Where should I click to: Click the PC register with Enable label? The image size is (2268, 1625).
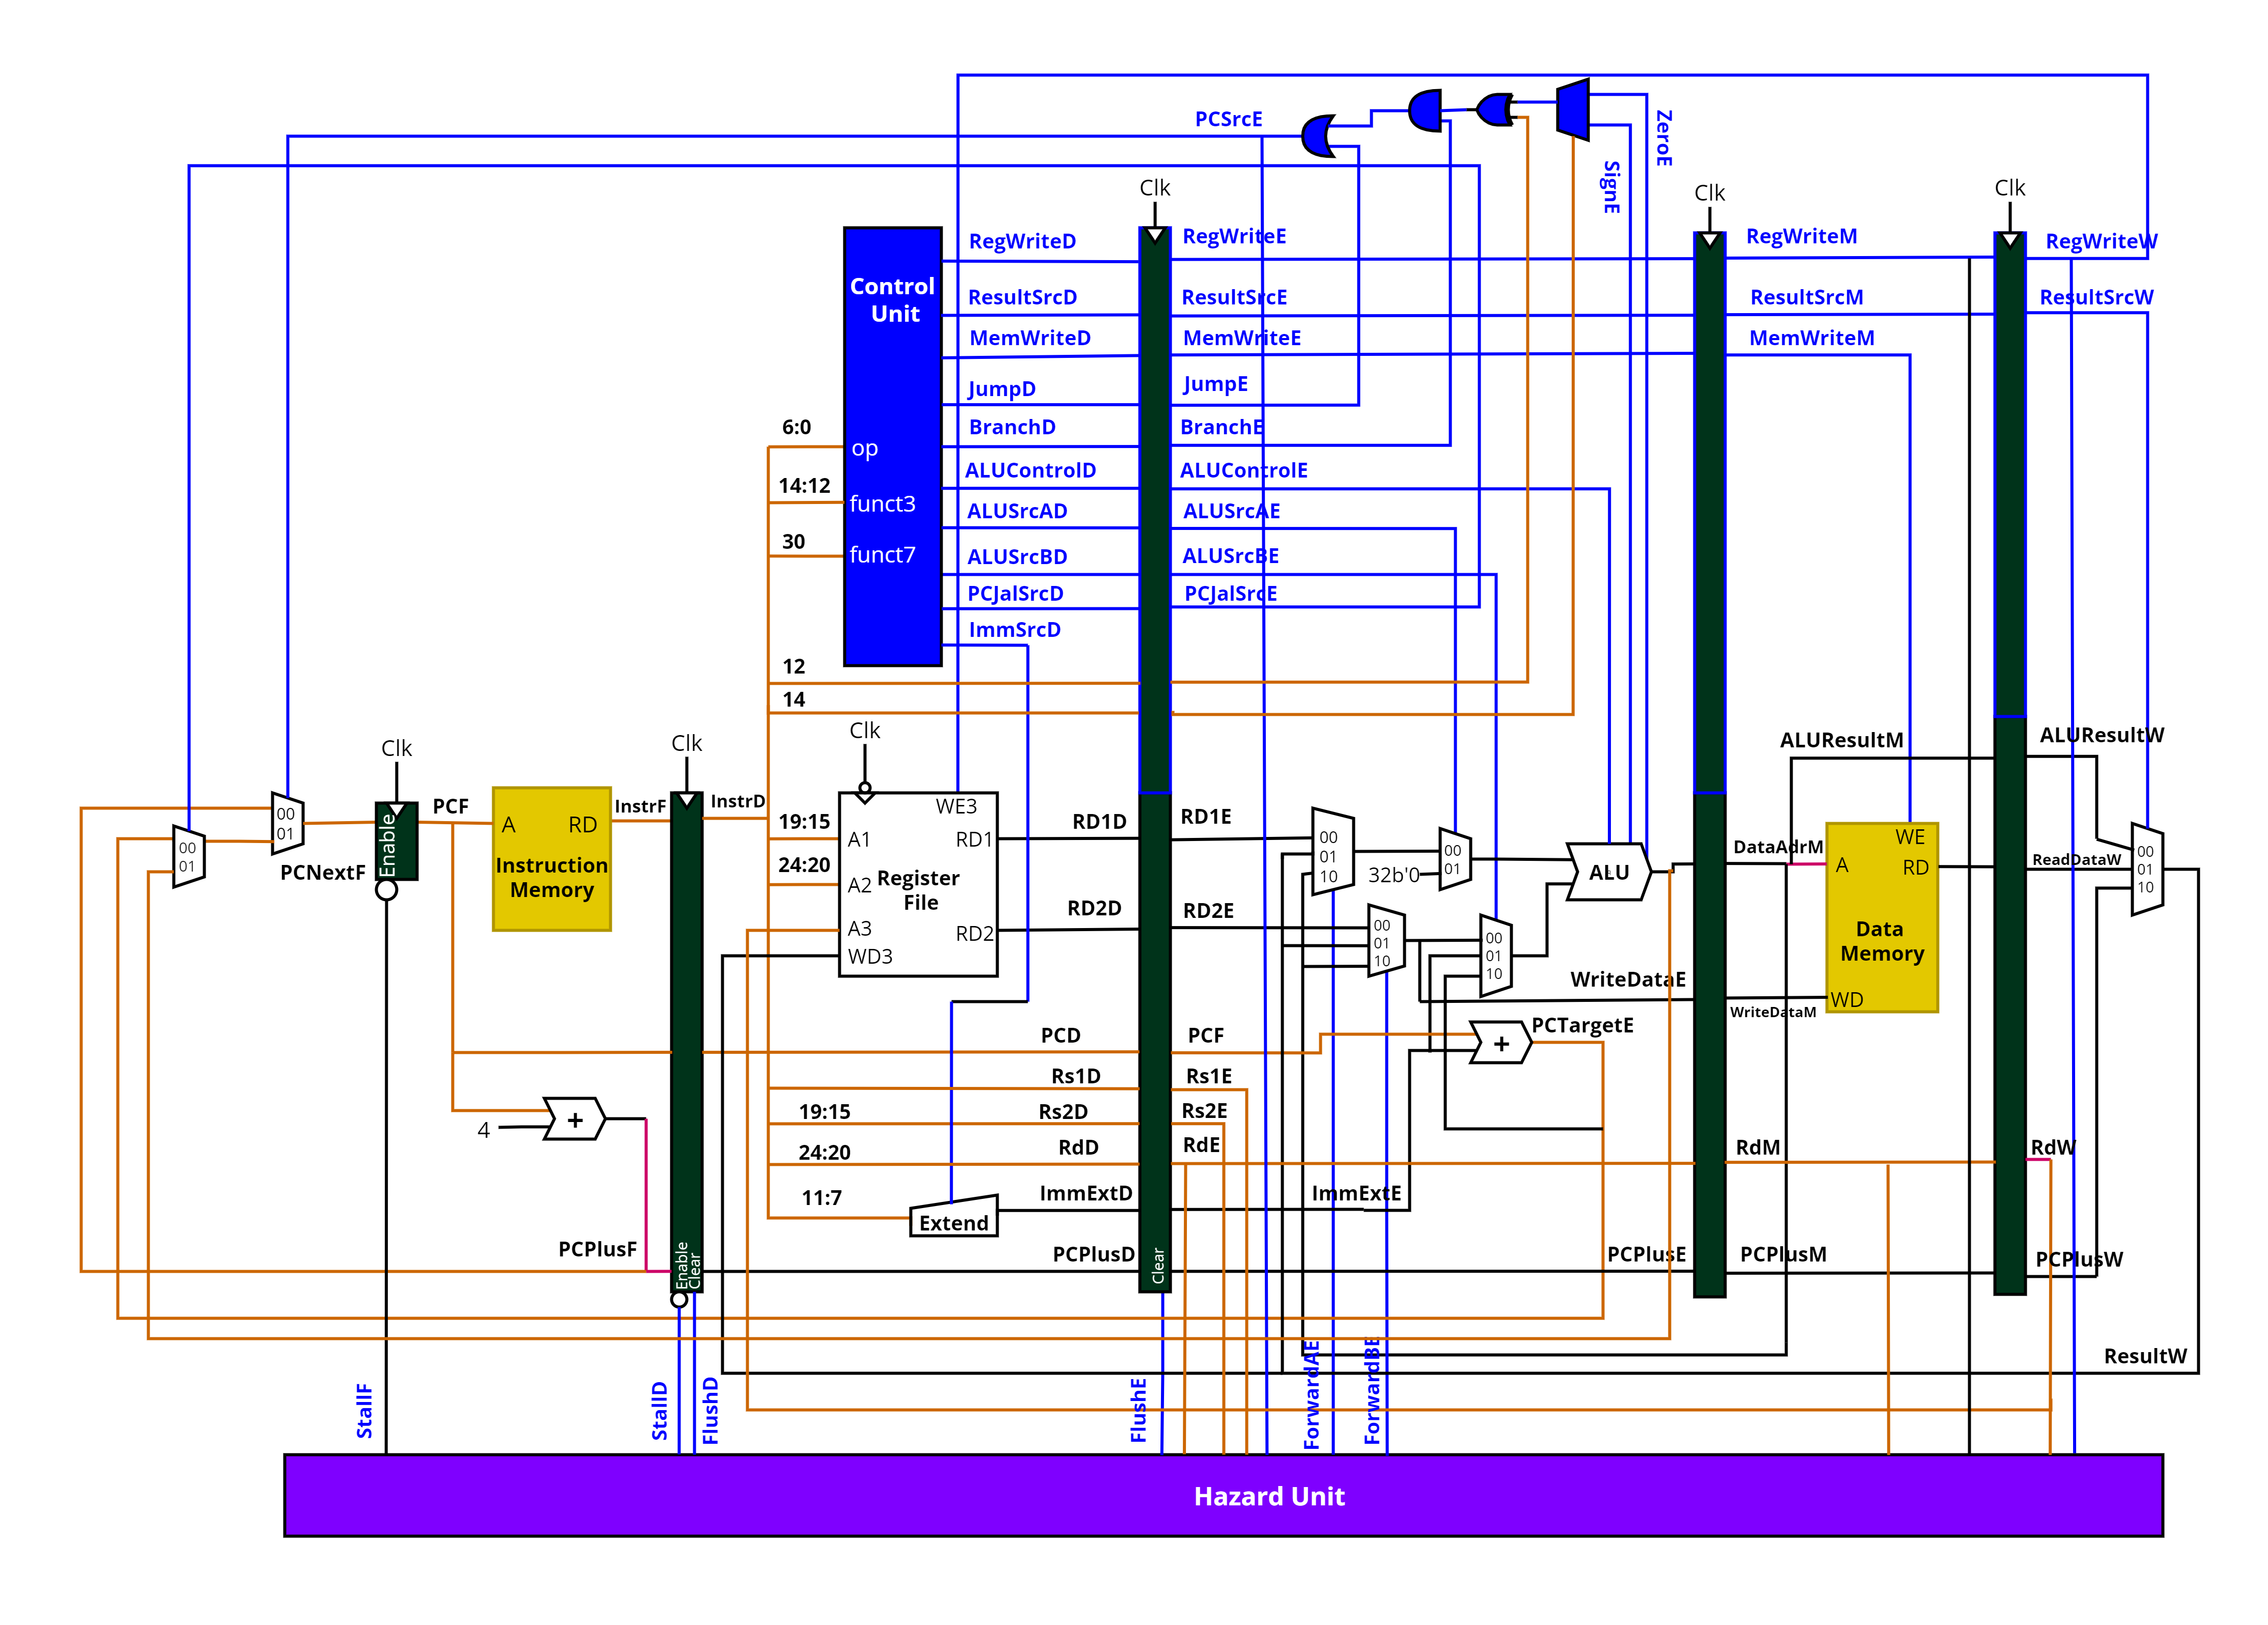coord(396,840)
